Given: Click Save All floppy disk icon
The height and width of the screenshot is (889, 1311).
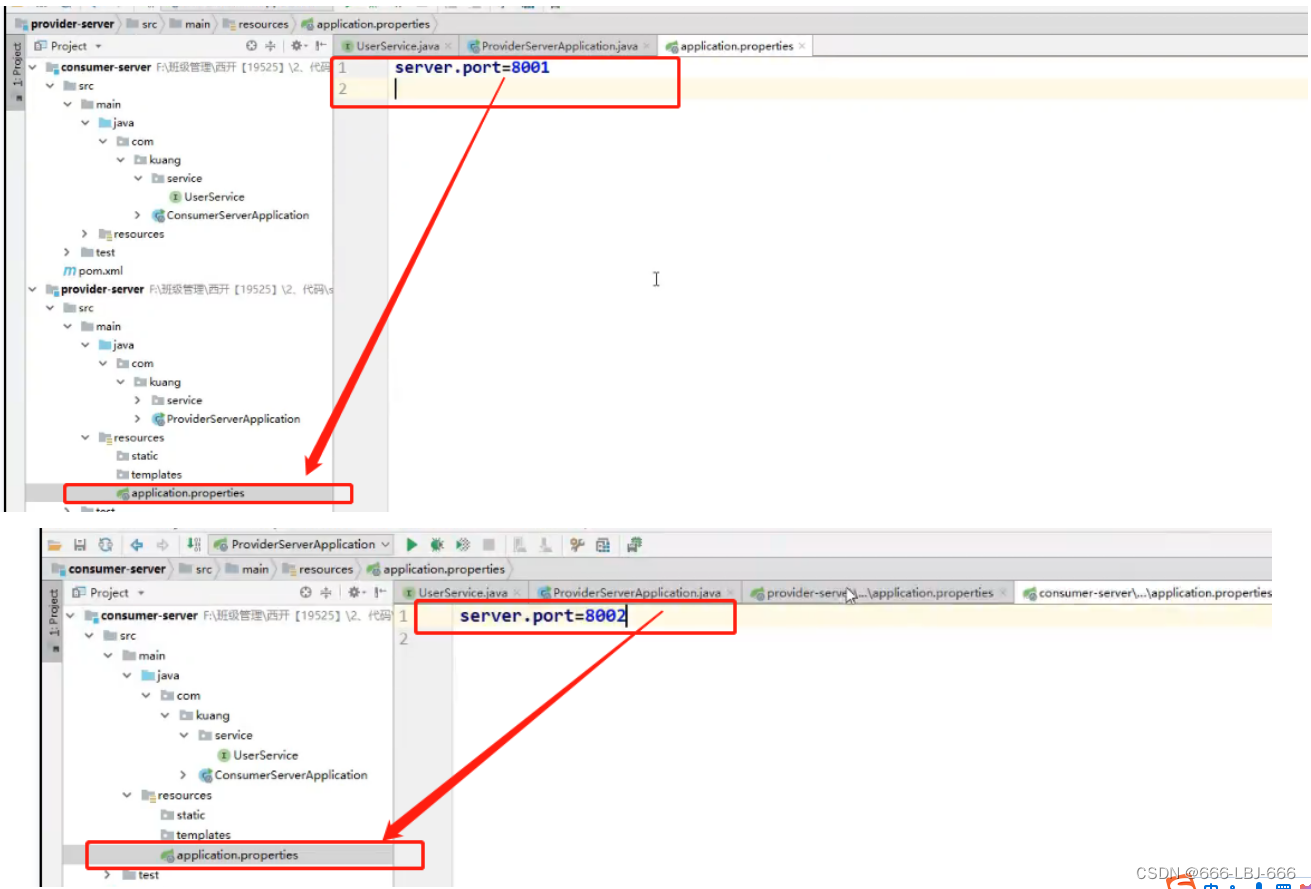Looking at the screenshot, I should pyautogui.click(x=80, y=545).
